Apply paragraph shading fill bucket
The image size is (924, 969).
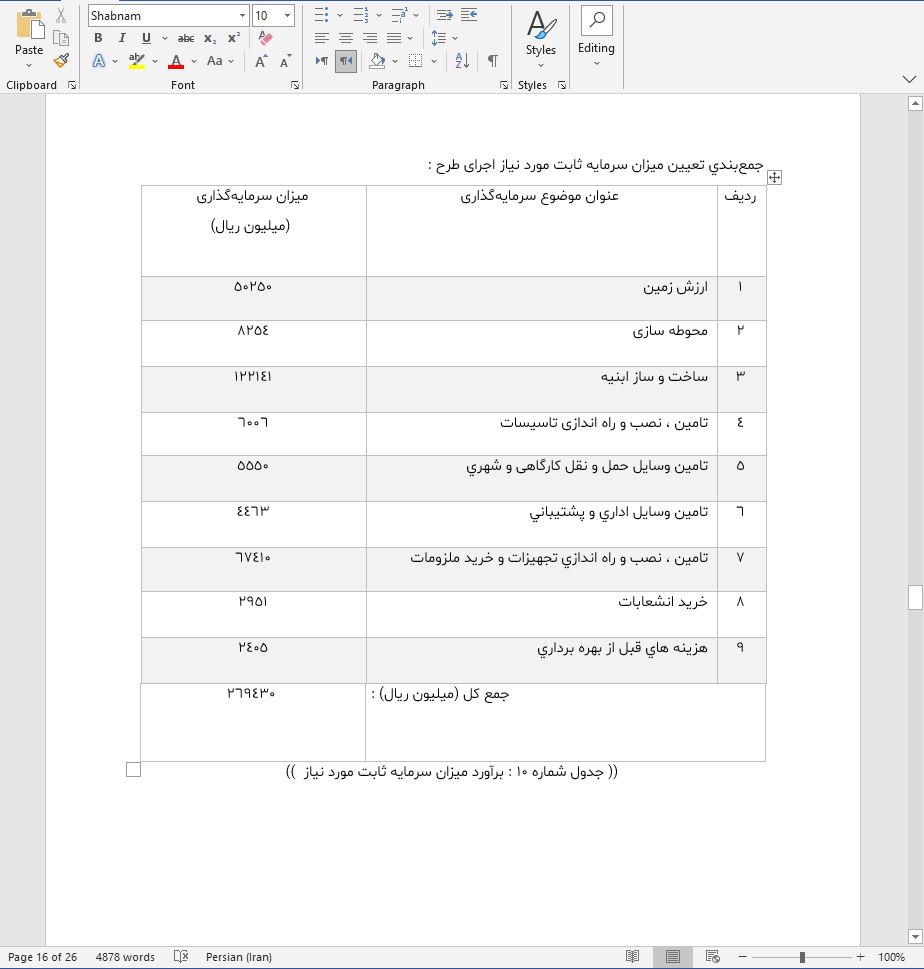point(377,61)
